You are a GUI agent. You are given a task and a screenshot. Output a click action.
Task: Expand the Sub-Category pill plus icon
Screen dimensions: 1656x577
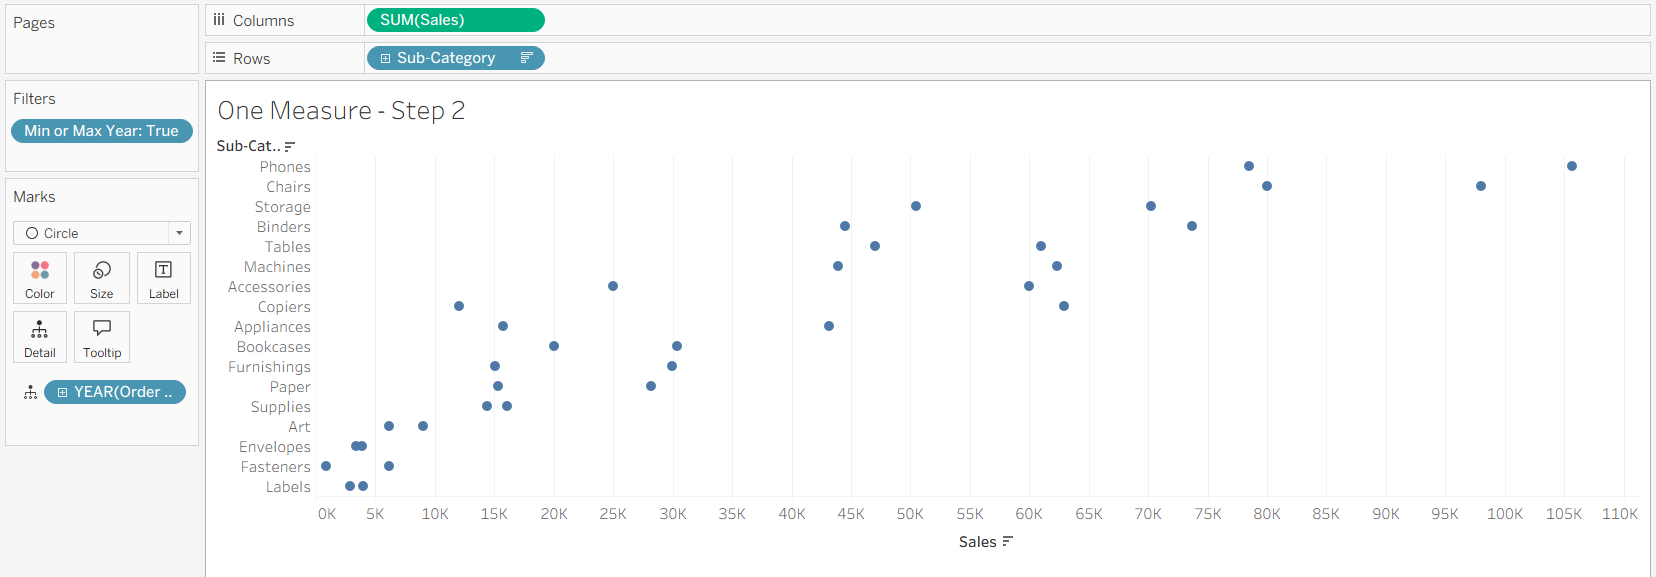385,58
